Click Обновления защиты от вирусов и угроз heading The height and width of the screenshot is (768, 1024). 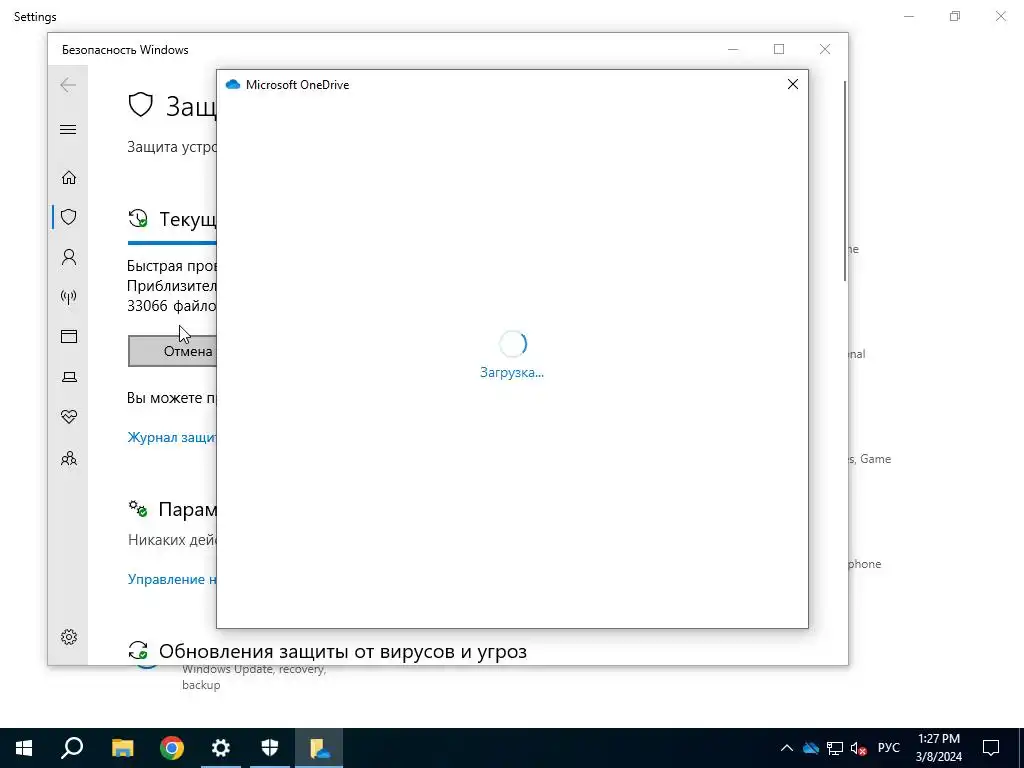[x=343, y=651]
